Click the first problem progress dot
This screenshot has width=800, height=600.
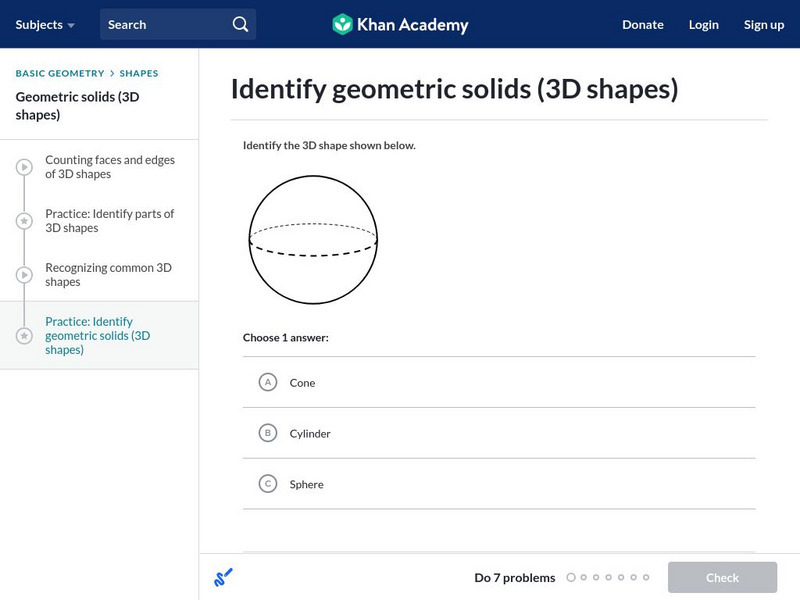click(571, 577)
